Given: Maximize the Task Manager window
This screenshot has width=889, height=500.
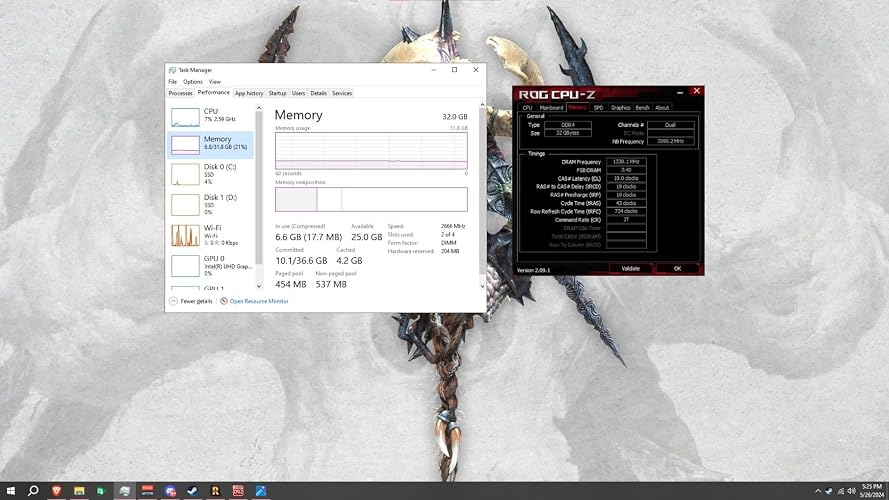Looking at the screenshot, I should [x=454, y=70].
